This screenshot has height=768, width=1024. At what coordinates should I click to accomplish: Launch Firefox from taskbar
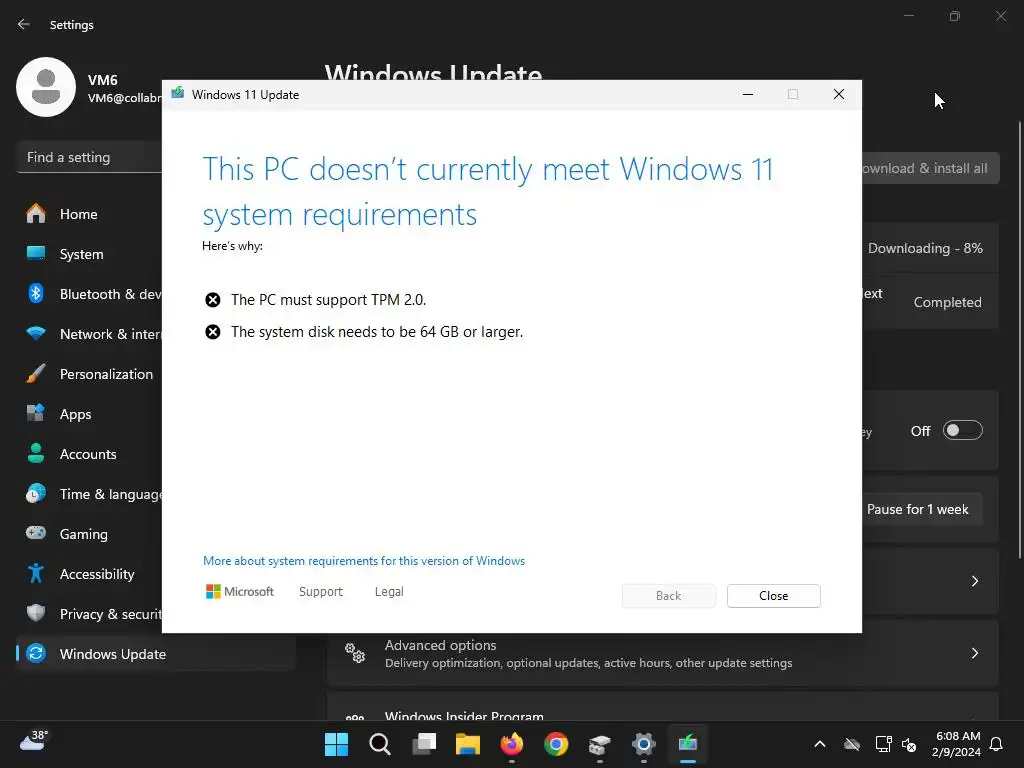[512, 744]
